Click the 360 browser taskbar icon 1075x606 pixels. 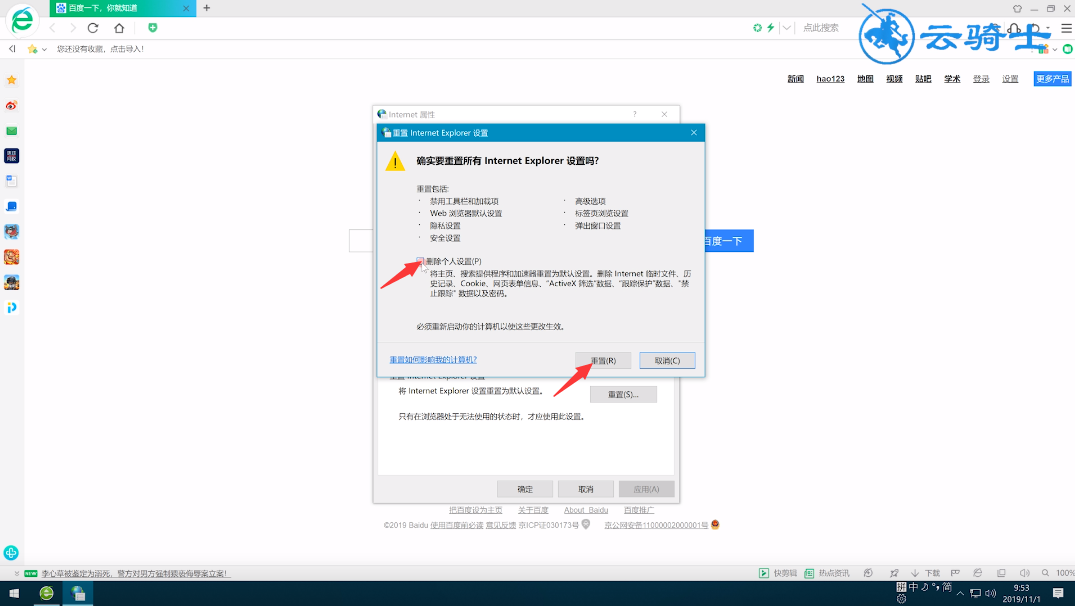point(47,593)
